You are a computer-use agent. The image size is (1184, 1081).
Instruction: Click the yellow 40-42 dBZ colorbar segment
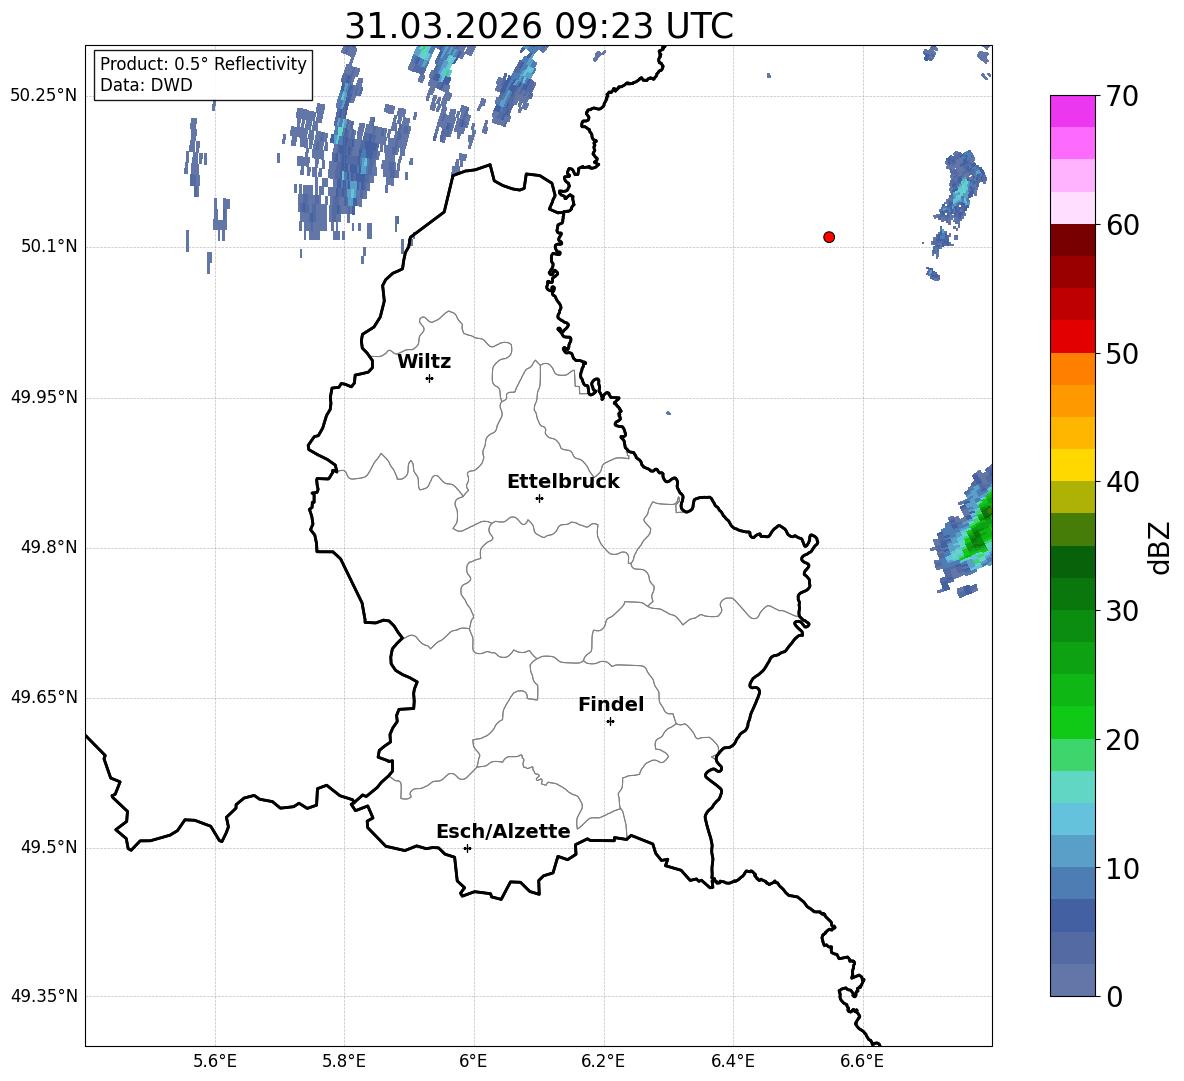click(1072, 465)
